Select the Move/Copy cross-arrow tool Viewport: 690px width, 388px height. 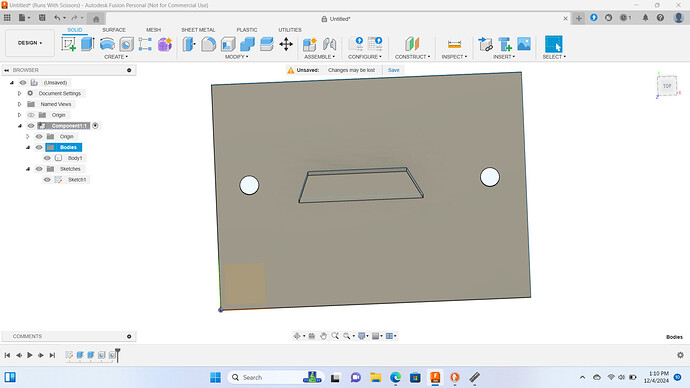pos(286,44)
